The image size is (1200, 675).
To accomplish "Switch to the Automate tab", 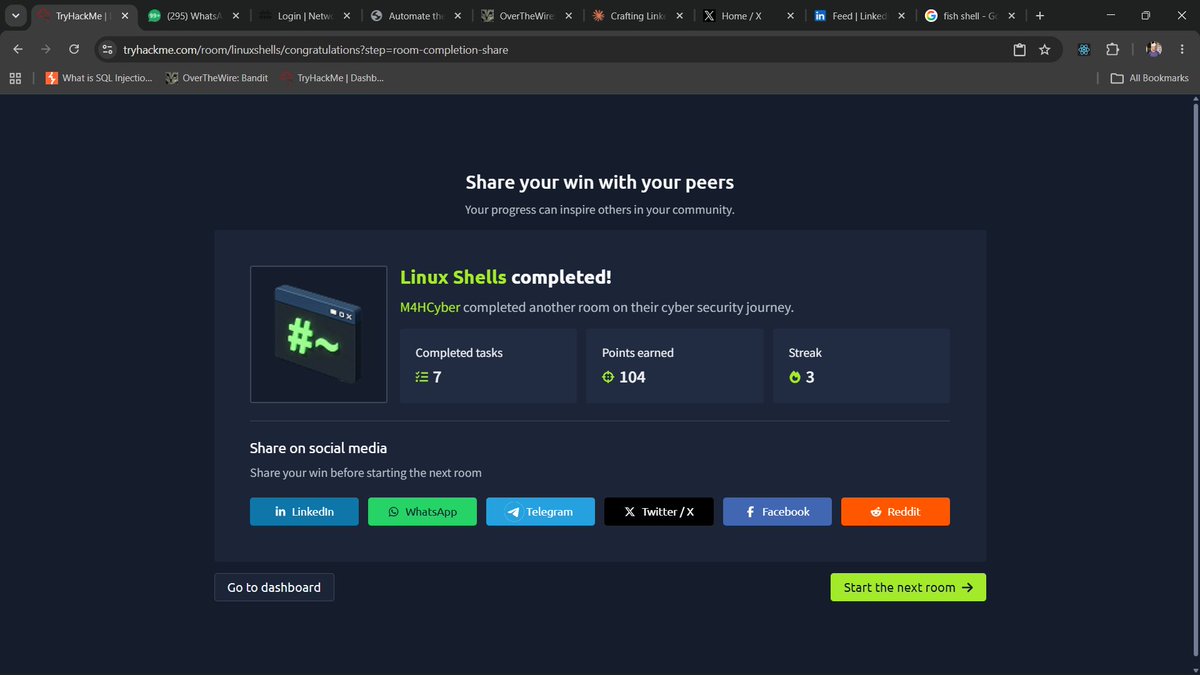I will click(x=414, y=16).
